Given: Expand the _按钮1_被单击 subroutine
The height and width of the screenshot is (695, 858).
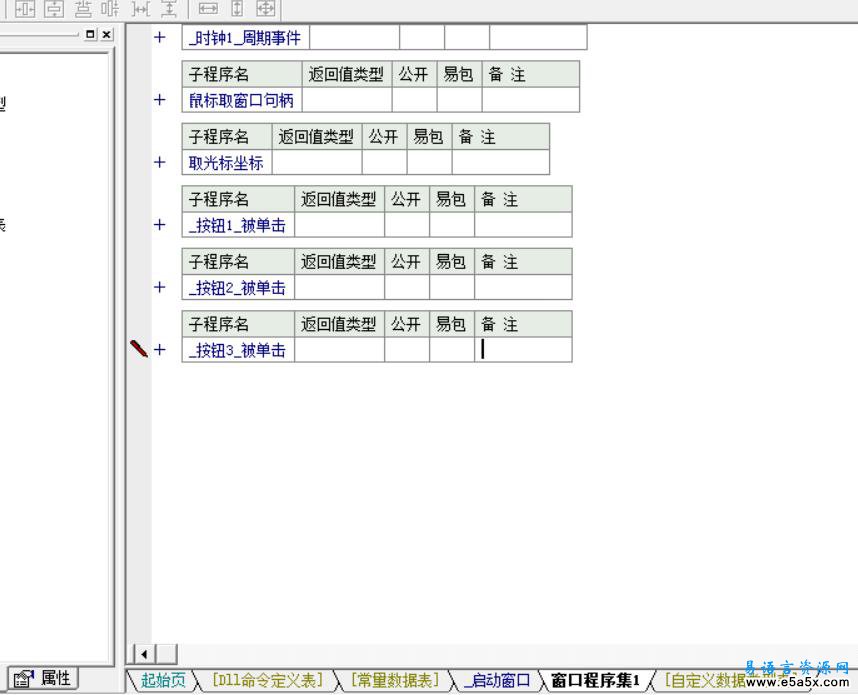Looking at the screenshot, I should (x=159, y=224).
